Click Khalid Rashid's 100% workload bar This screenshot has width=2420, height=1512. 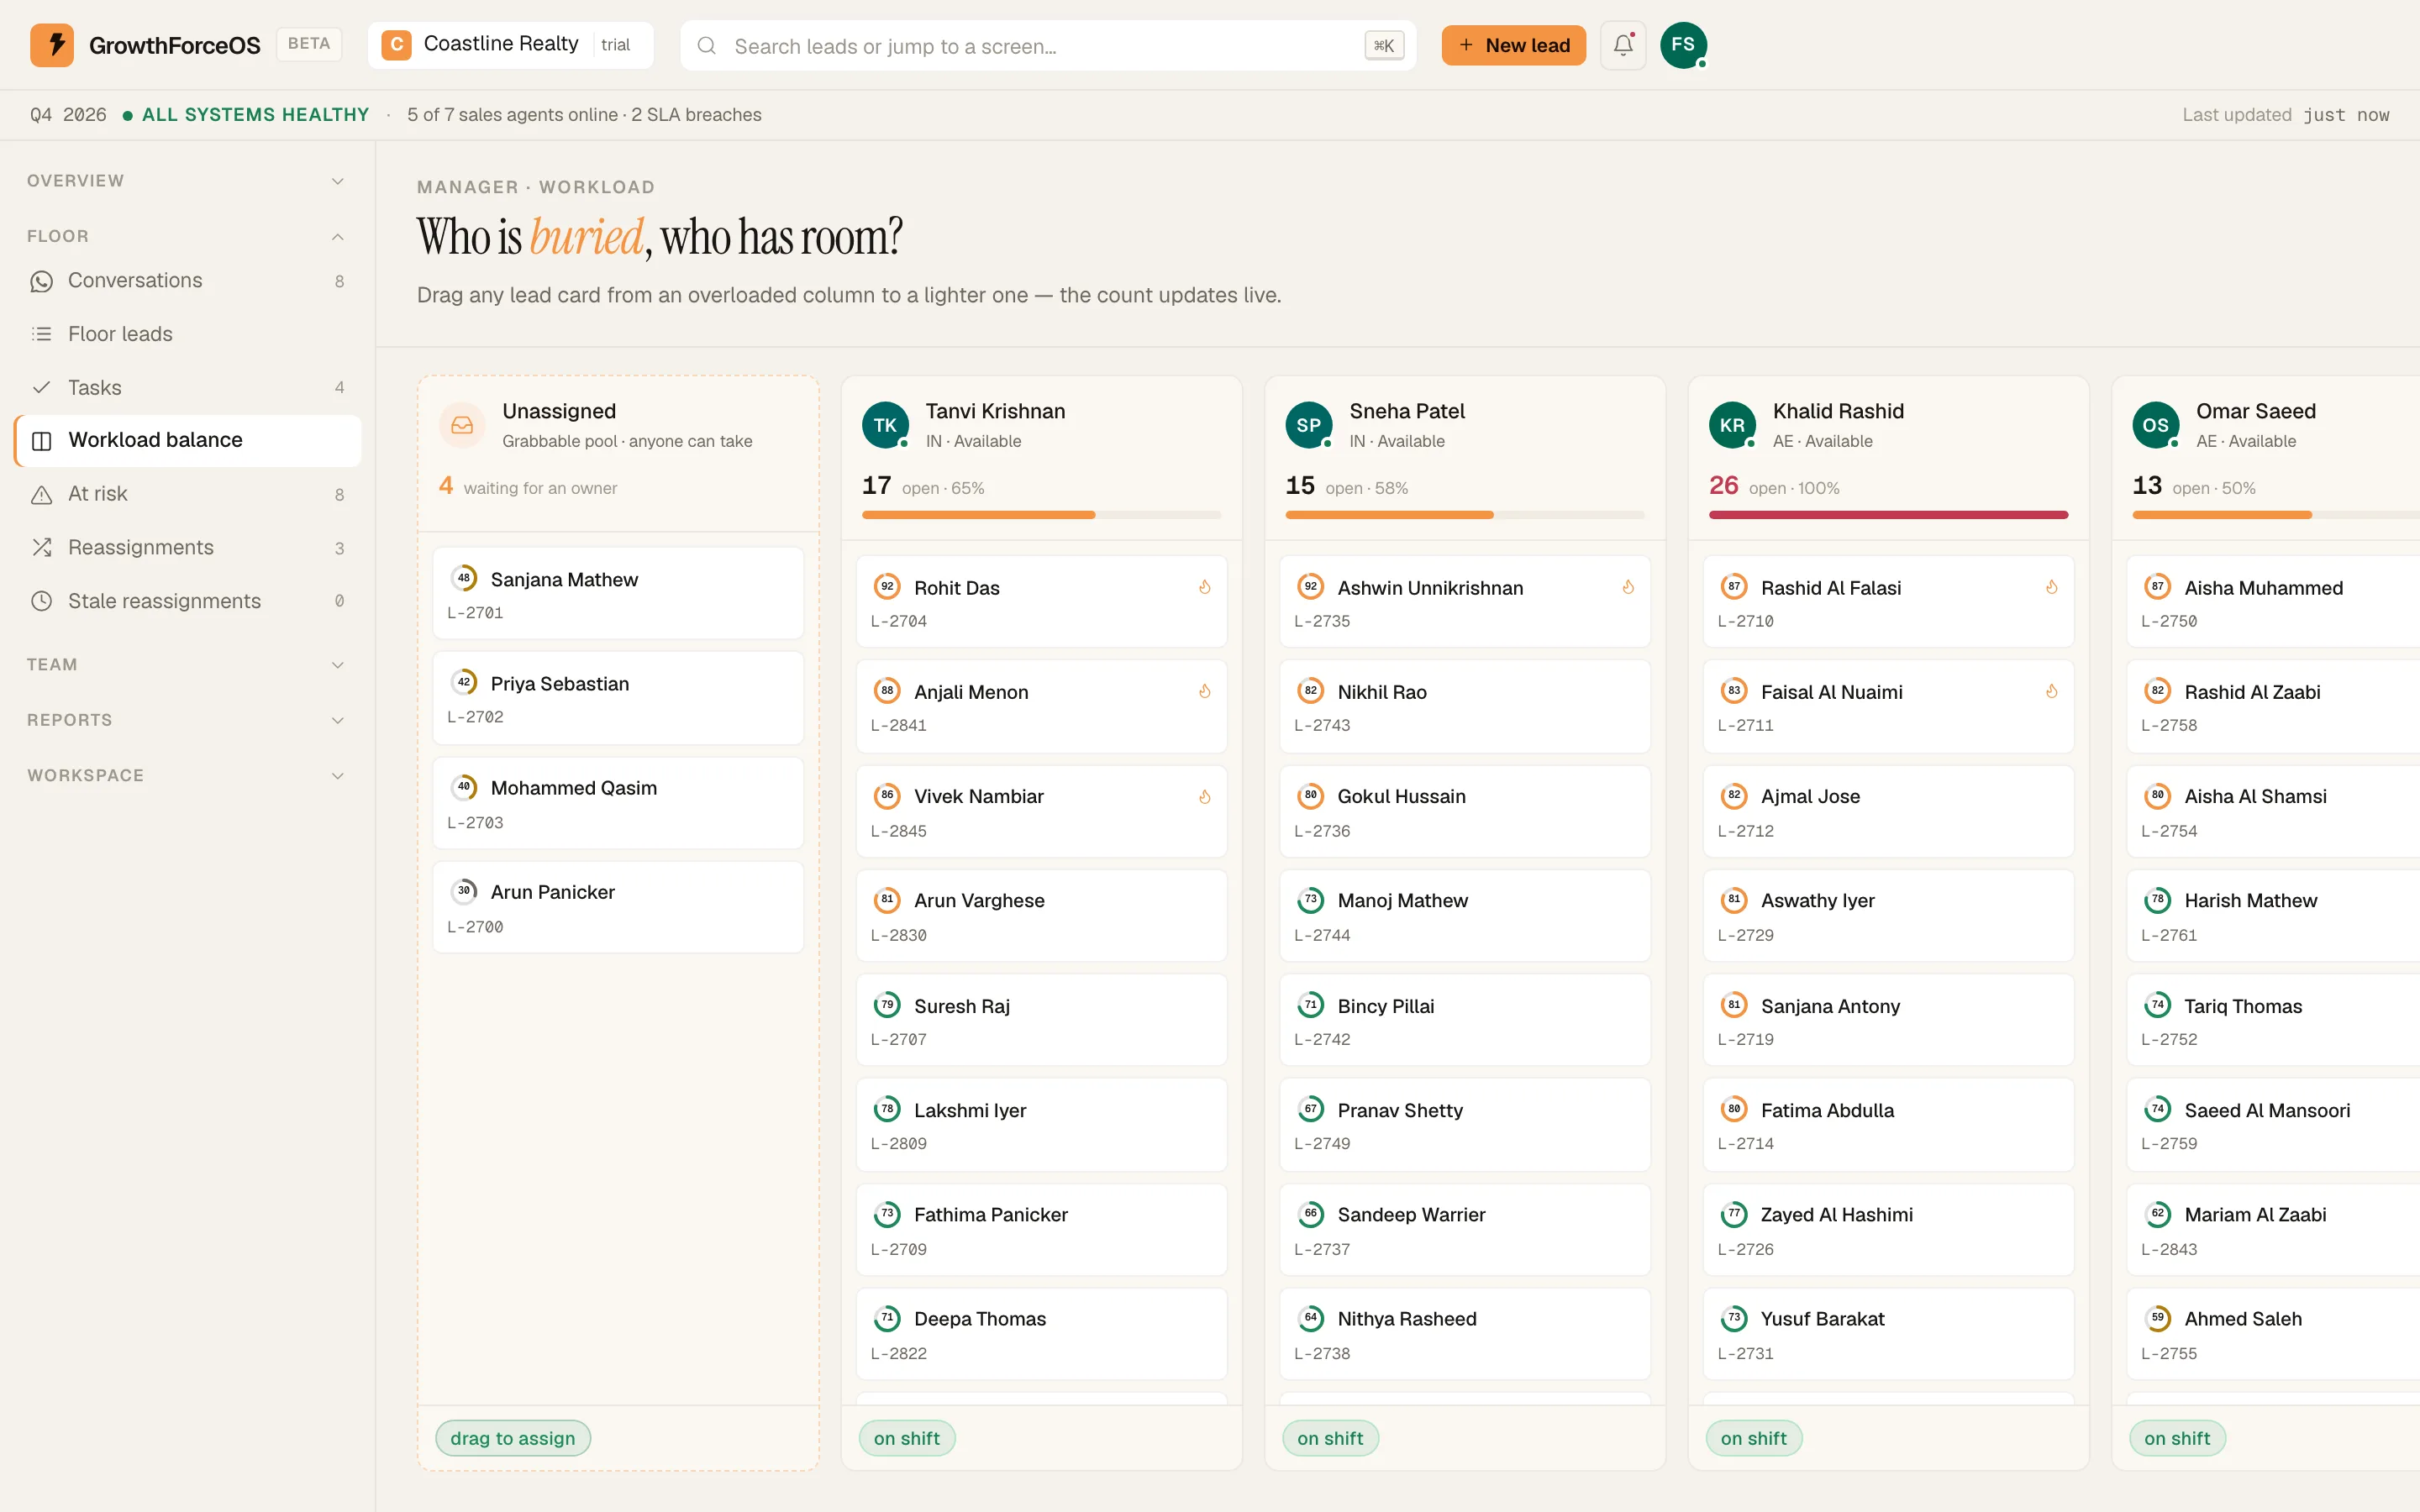click(x=1888, y=515)
